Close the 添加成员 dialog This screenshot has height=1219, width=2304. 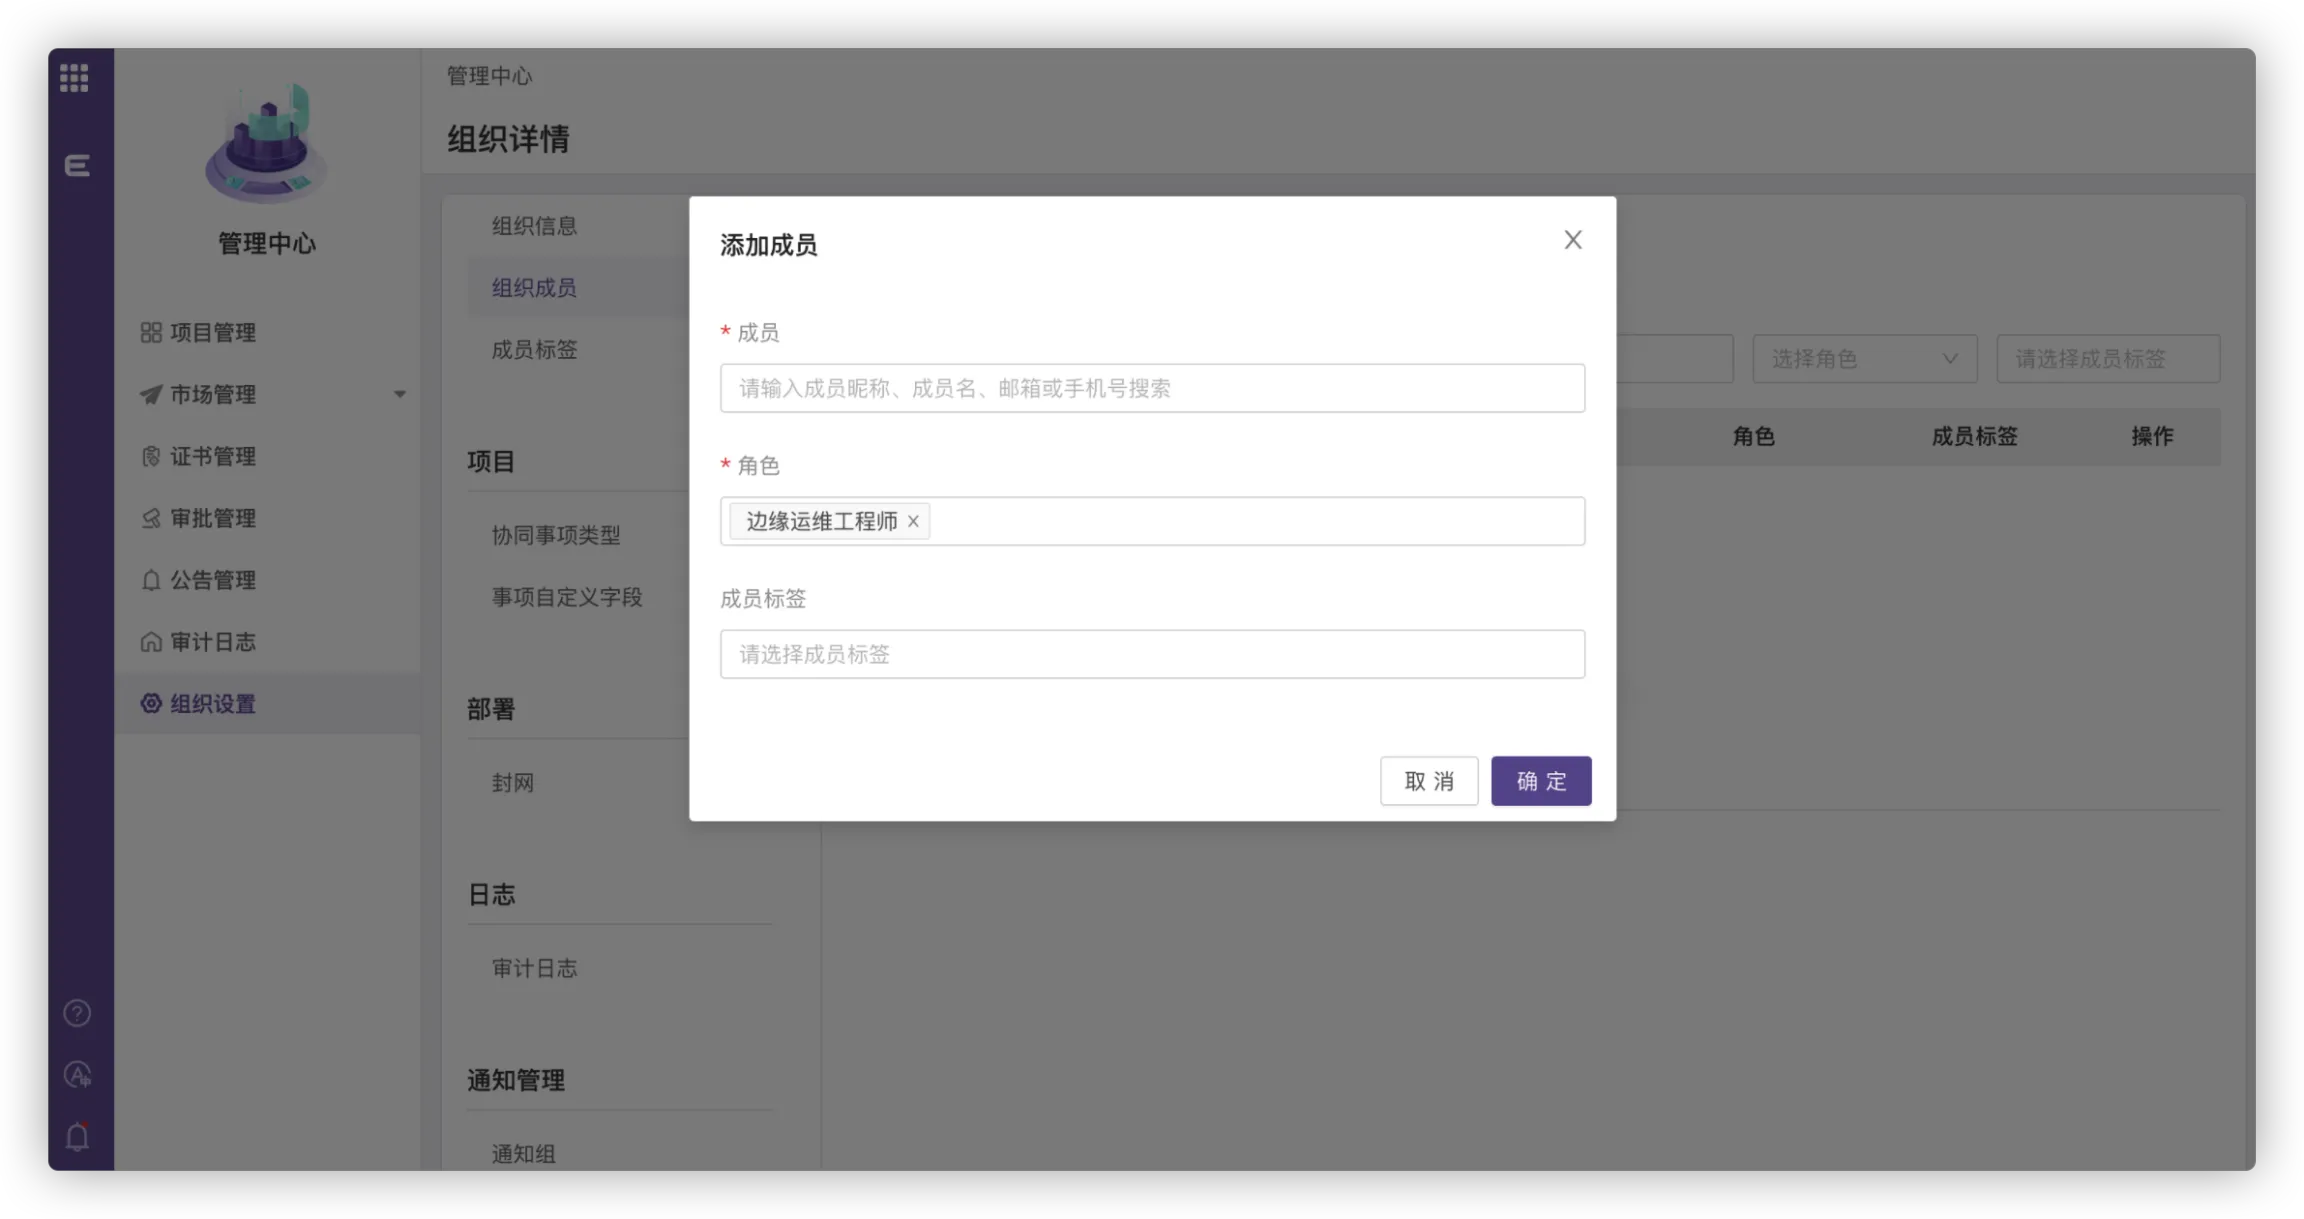pyautogui.click(x=1572, y=240)
